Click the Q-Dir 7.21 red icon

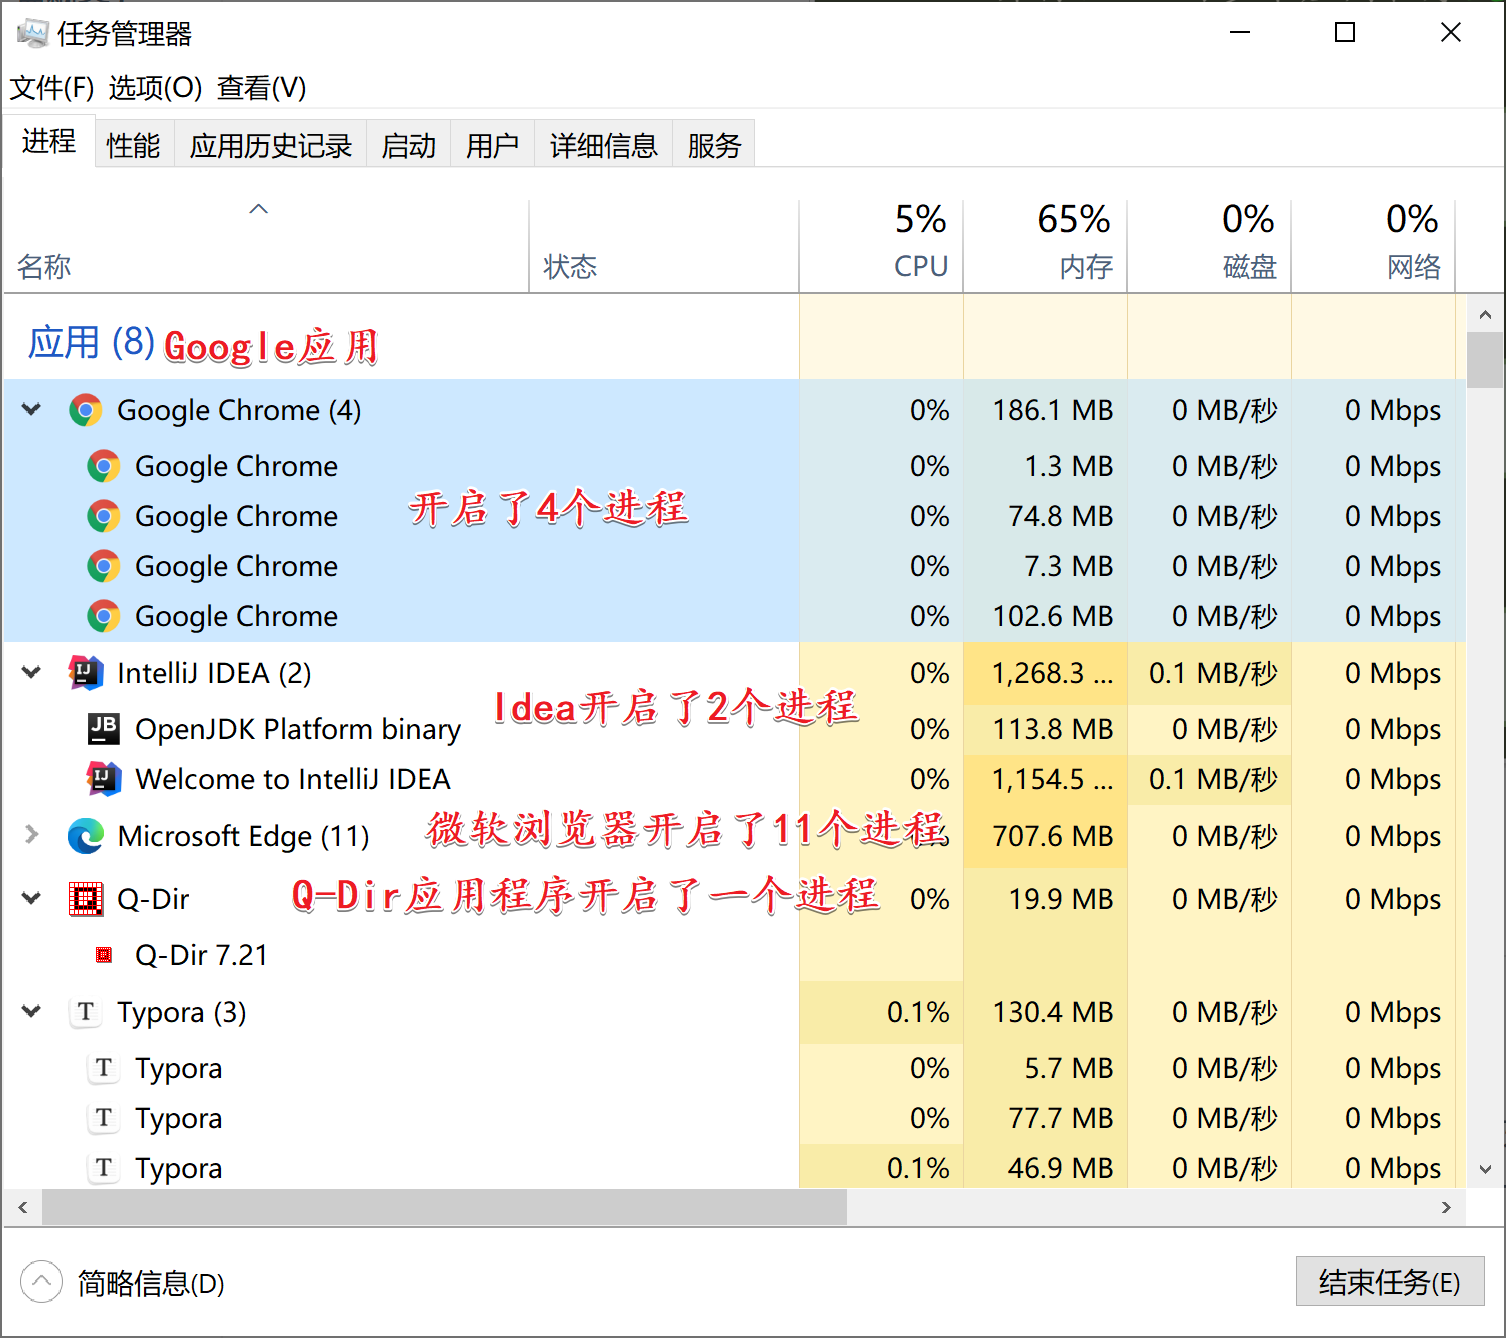click(x=104, y=955)
